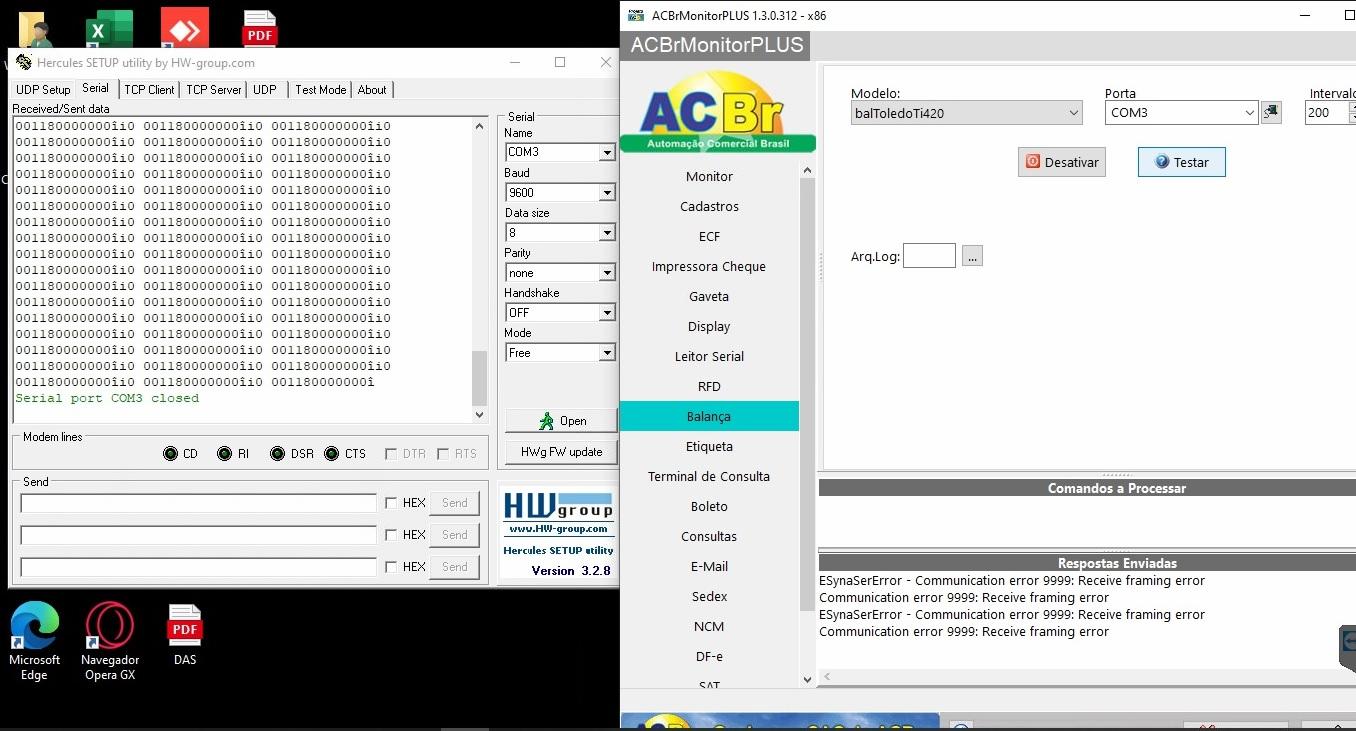This screenshot has height=731, width=1356.
Task: Expand the Modelo balToledoTi420 dropdown
Action: click(1074, 113)
